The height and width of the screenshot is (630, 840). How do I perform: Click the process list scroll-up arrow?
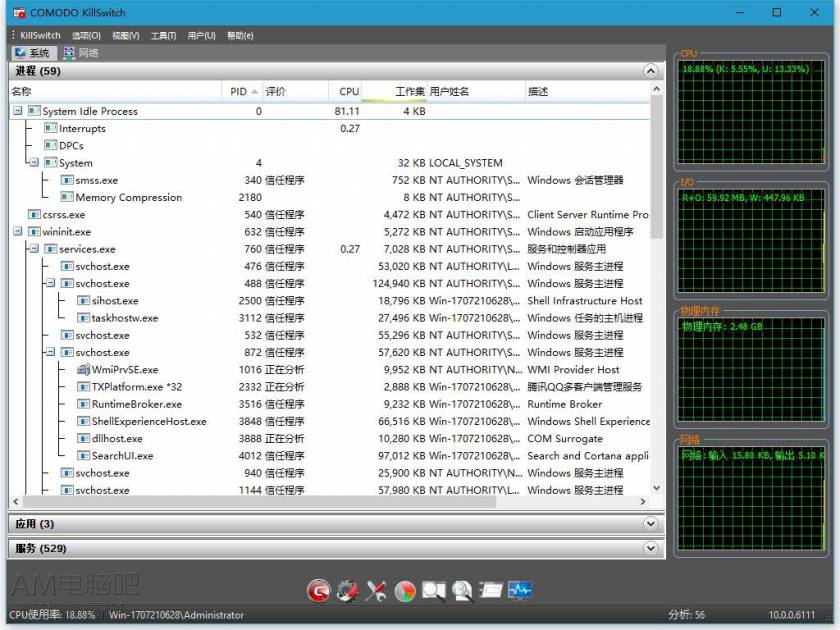pos(657,89)
